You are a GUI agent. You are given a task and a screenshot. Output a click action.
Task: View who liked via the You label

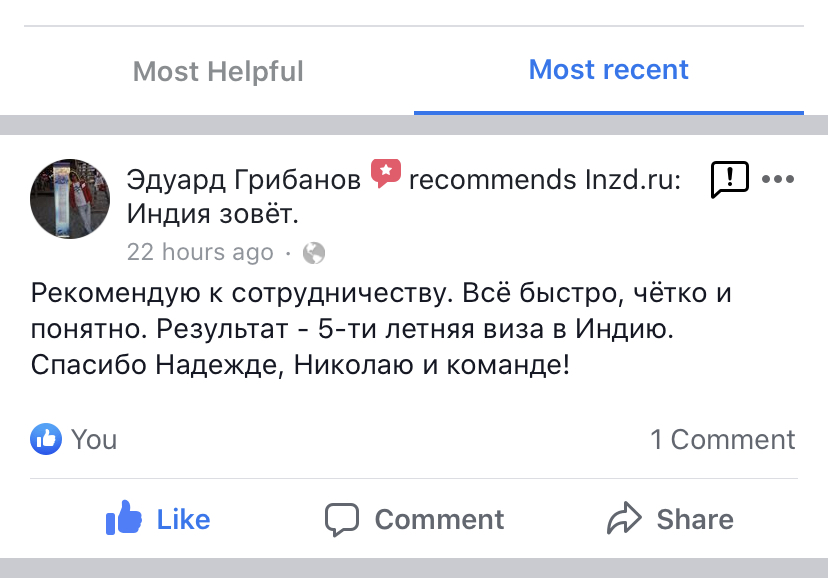(x=94, y=440)
